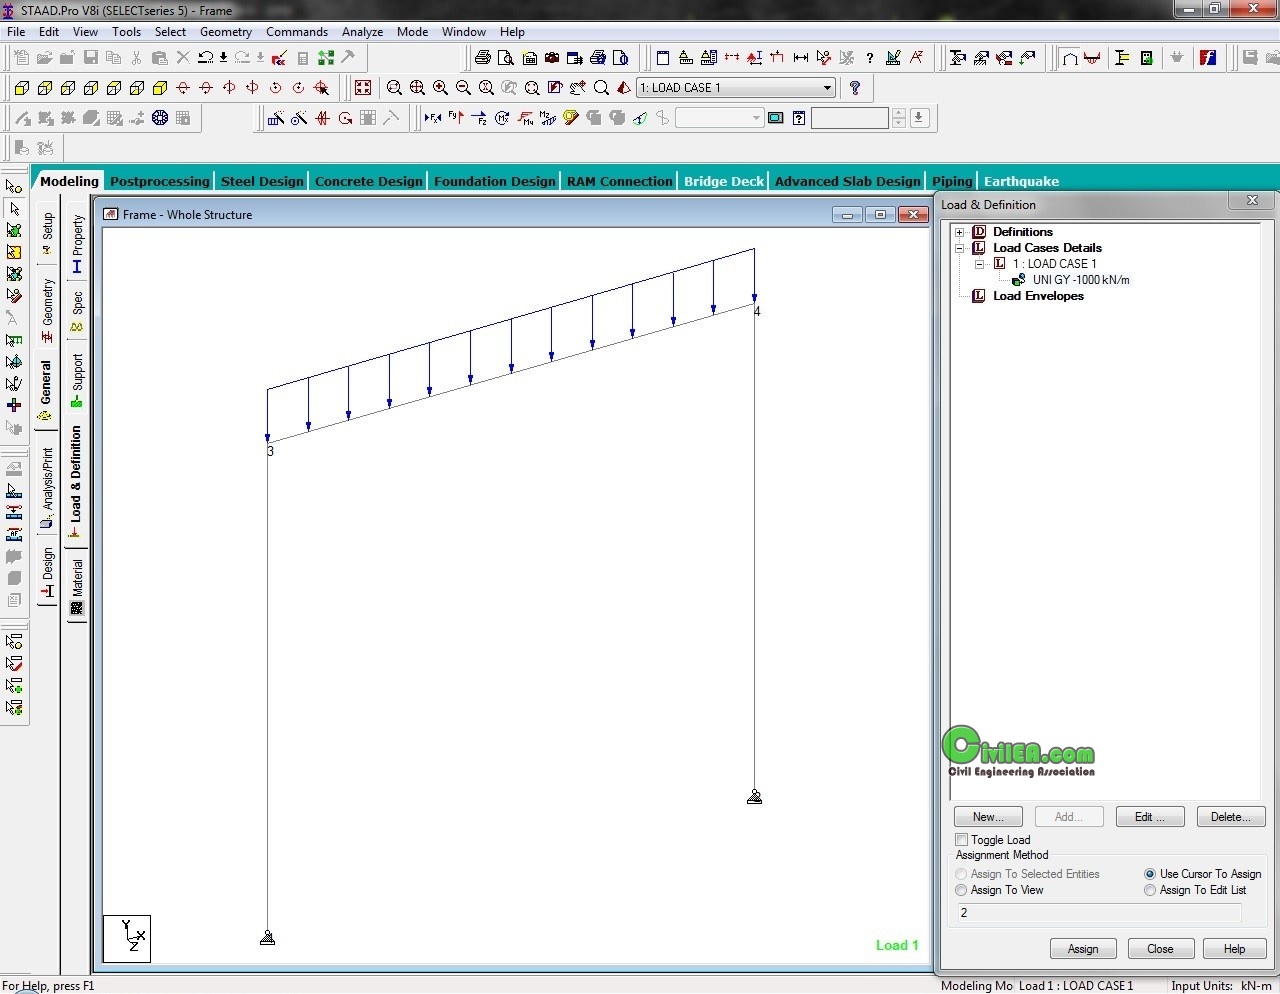Click the Fx force toolbar icon
This screenshot has width=1280, height=994.
pyautogui.click(x=432, y=118)
